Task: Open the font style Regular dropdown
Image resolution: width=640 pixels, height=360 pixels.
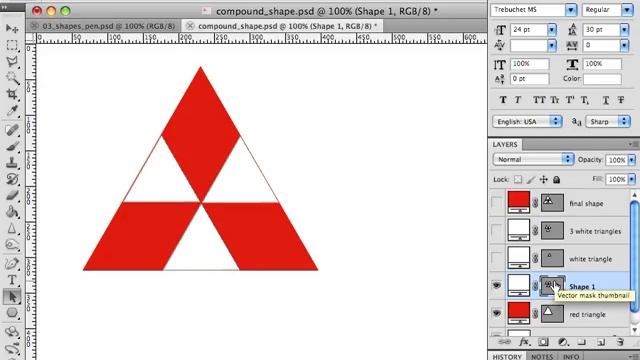Action: [x=627, y=10]
